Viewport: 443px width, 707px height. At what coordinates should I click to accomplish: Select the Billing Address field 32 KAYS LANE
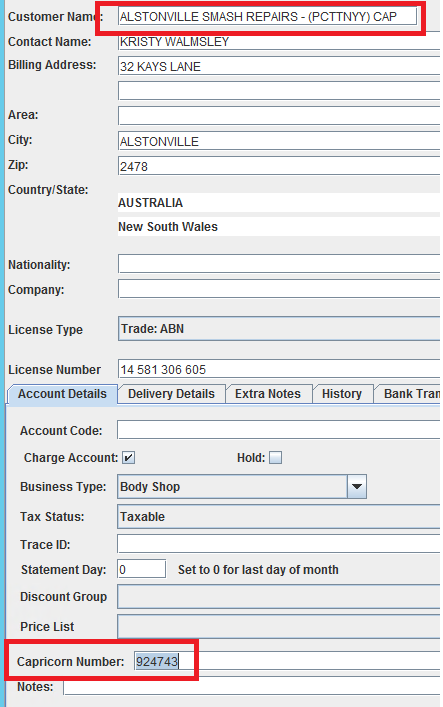[279, 66]
